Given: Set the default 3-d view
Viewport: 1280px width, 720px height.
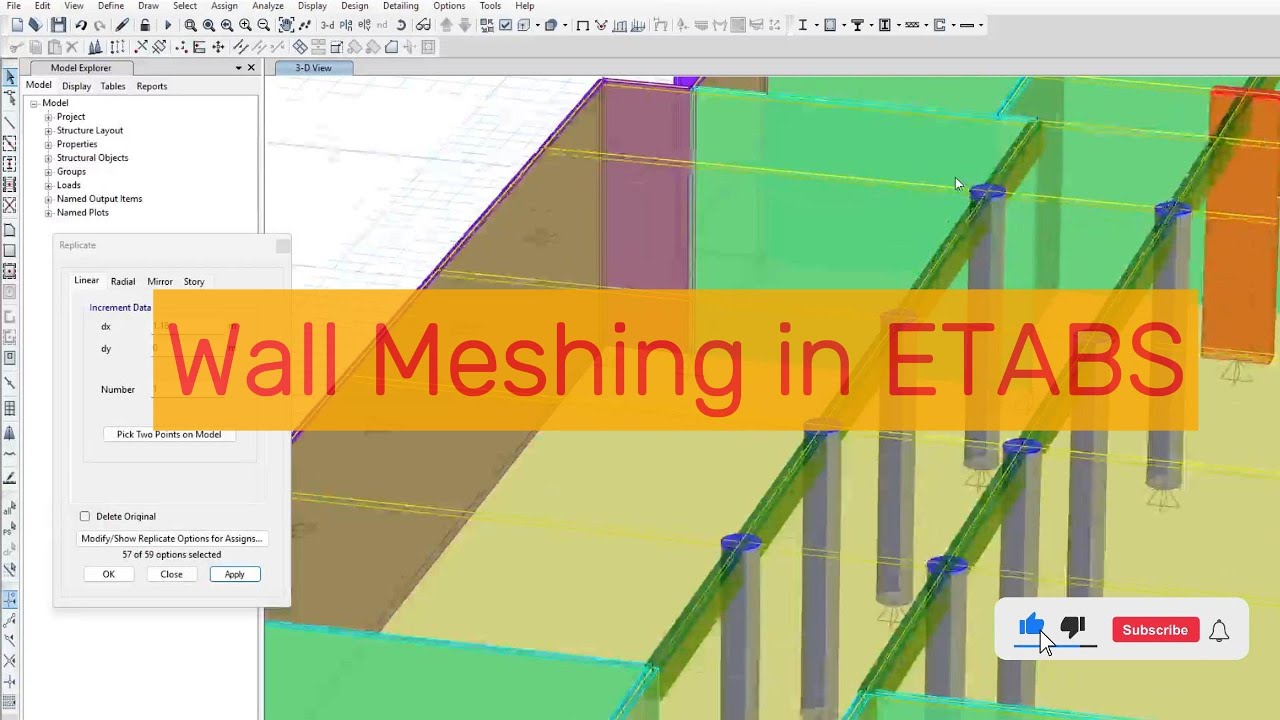Looking at the screenshot, I should point(327,25).
